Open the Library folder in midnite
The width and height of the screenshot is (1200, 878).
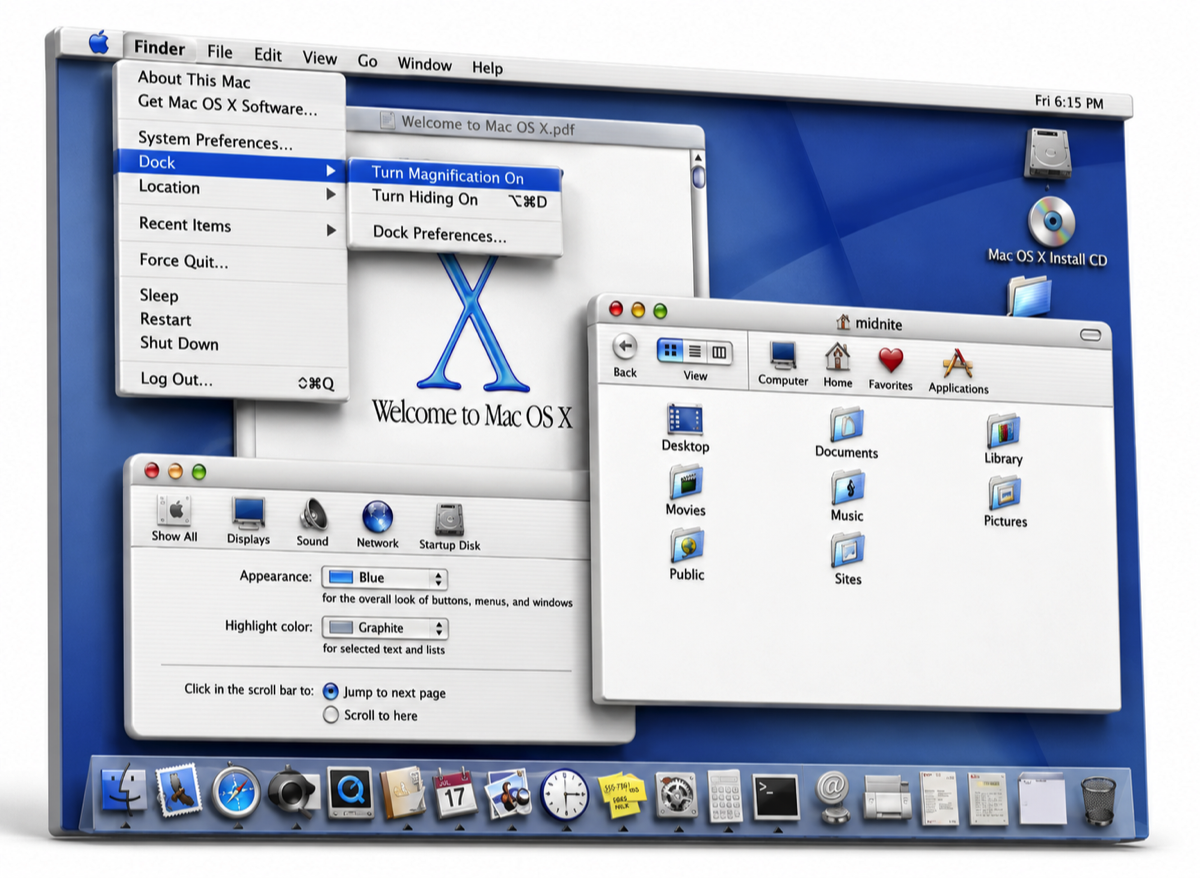pos(1003,440)
